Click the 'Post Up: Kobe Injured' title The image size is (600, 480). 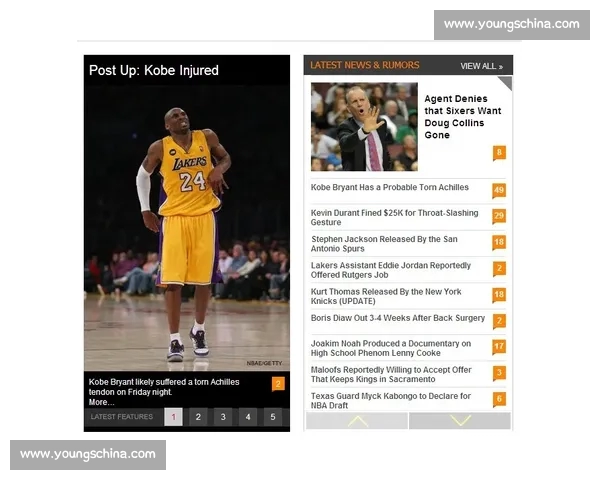pos(154,70)
